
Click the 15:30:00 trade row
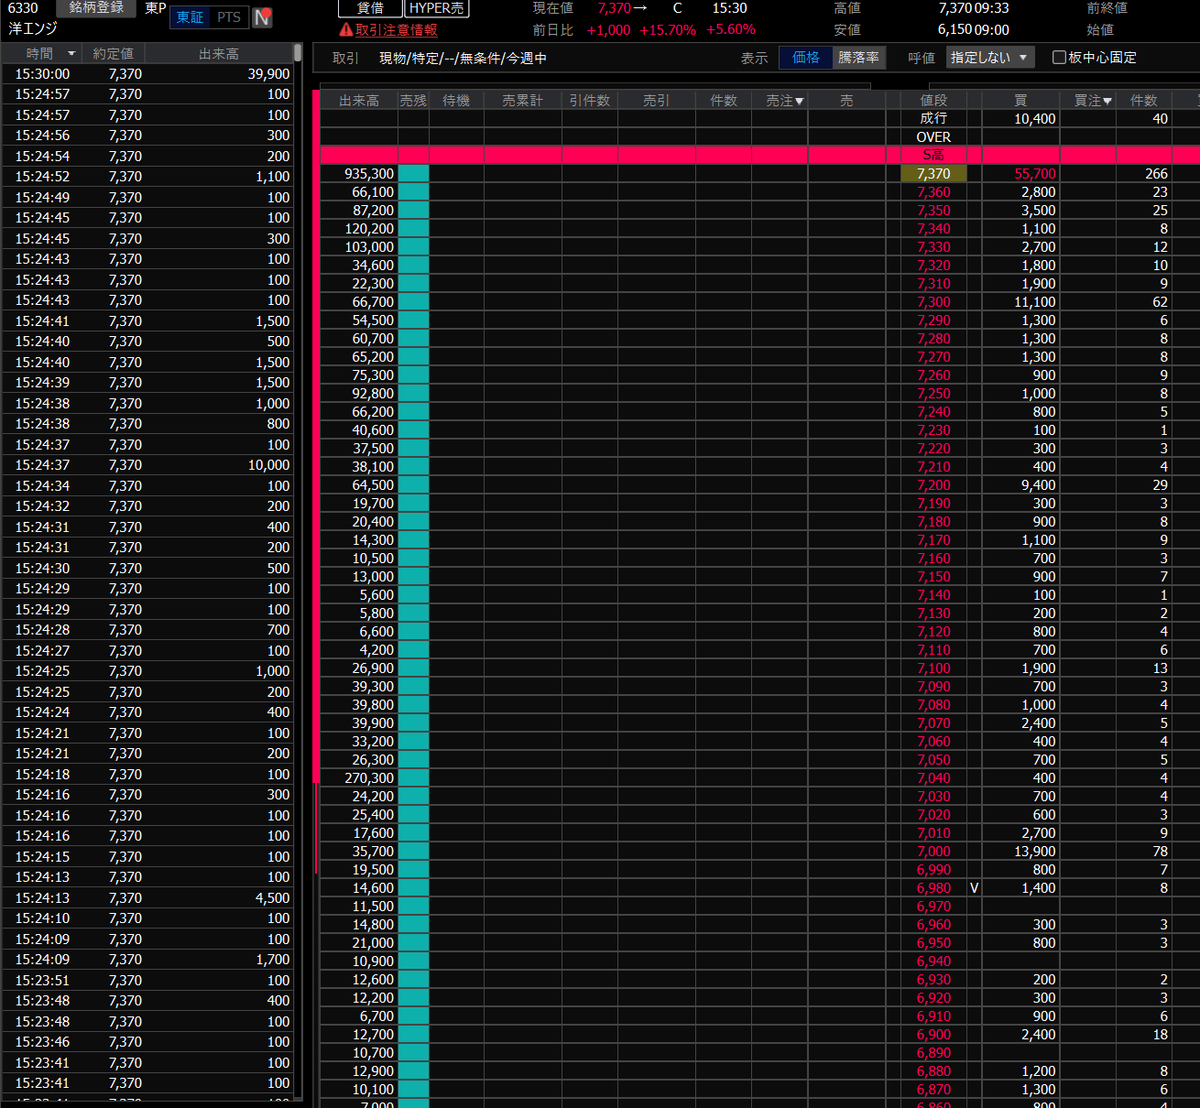[147, 74]
